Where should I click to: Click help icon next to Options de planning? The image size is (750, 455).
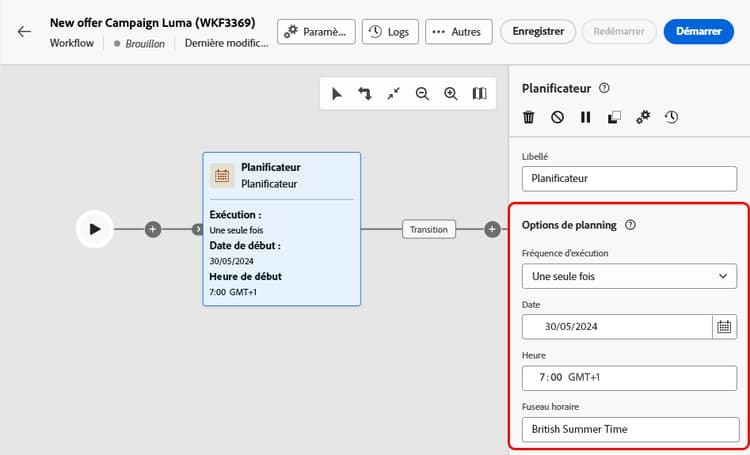(x=630, y=225)
